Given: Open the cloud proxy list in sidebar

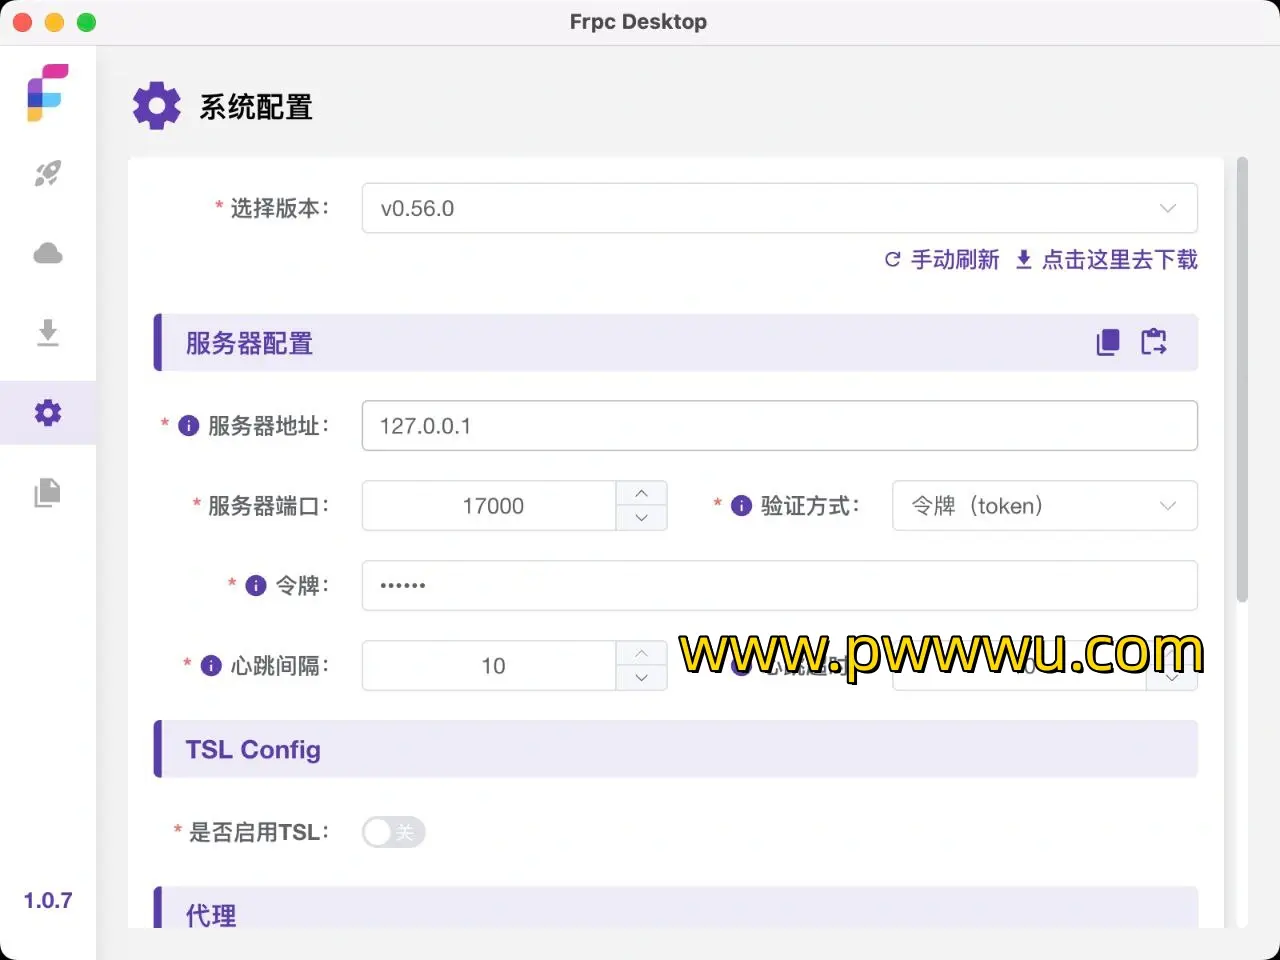Looking at the screenshot, I should tap(47, 253).
